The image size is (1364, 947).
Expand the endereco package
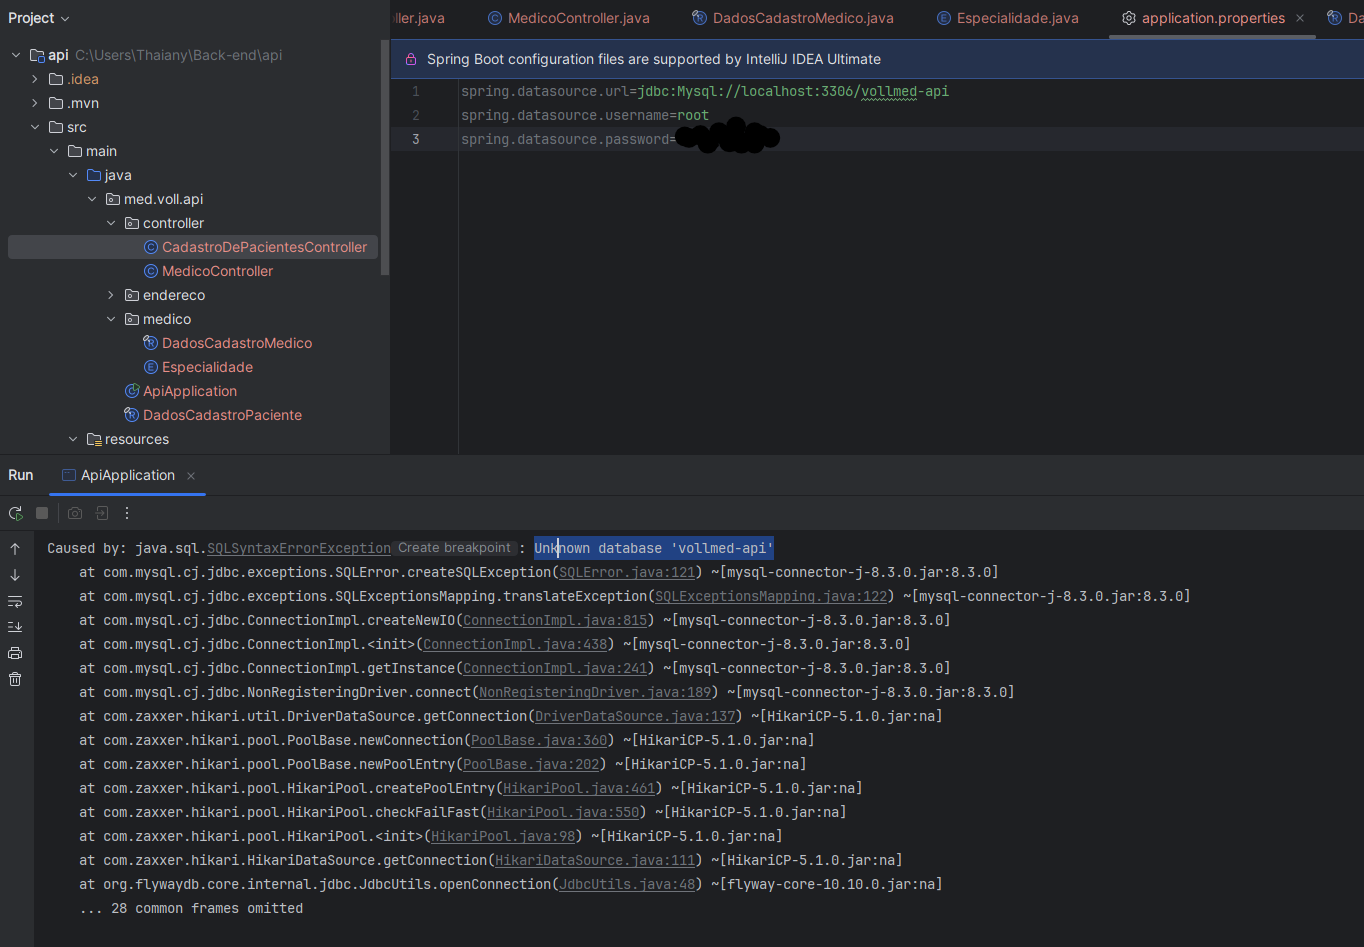[x=111, y=295]
